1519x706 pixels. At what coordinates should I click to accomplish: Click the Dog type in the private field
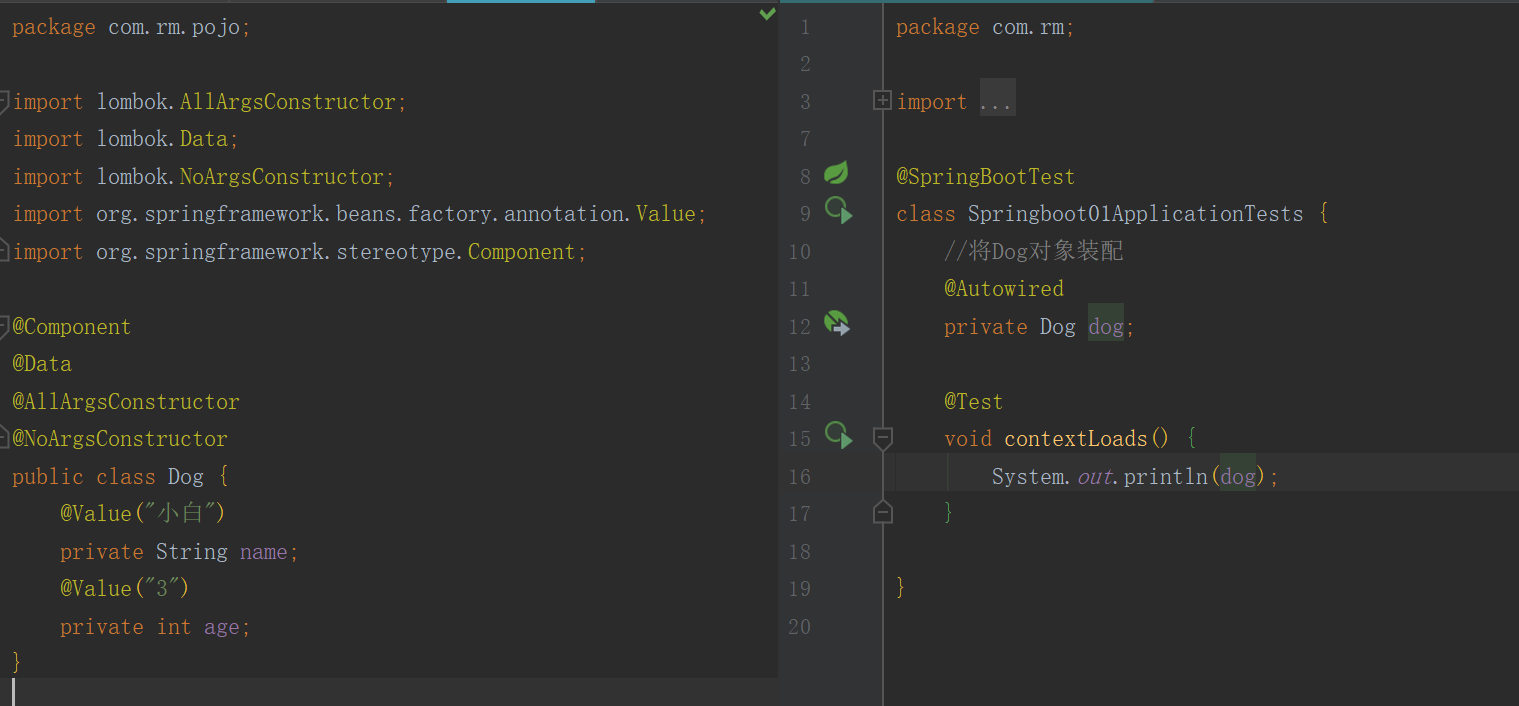pyautogui.click(x=1057, y=327)
